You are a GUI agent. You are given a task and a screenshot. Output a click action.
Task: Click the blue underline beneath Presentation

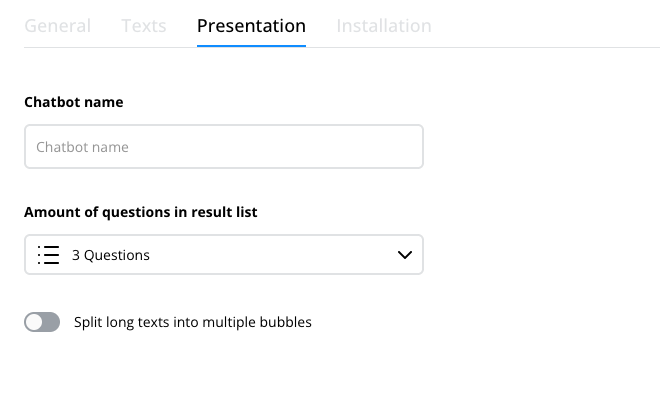(251, 45)
